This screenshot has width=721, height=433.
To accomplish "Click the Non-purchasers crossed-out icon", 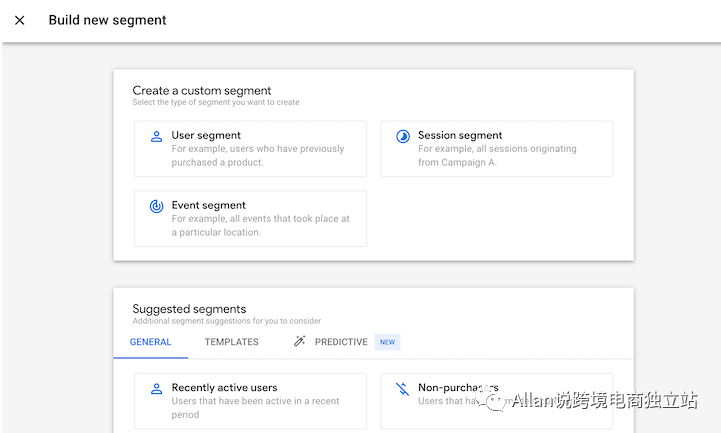I will [403, 388].
